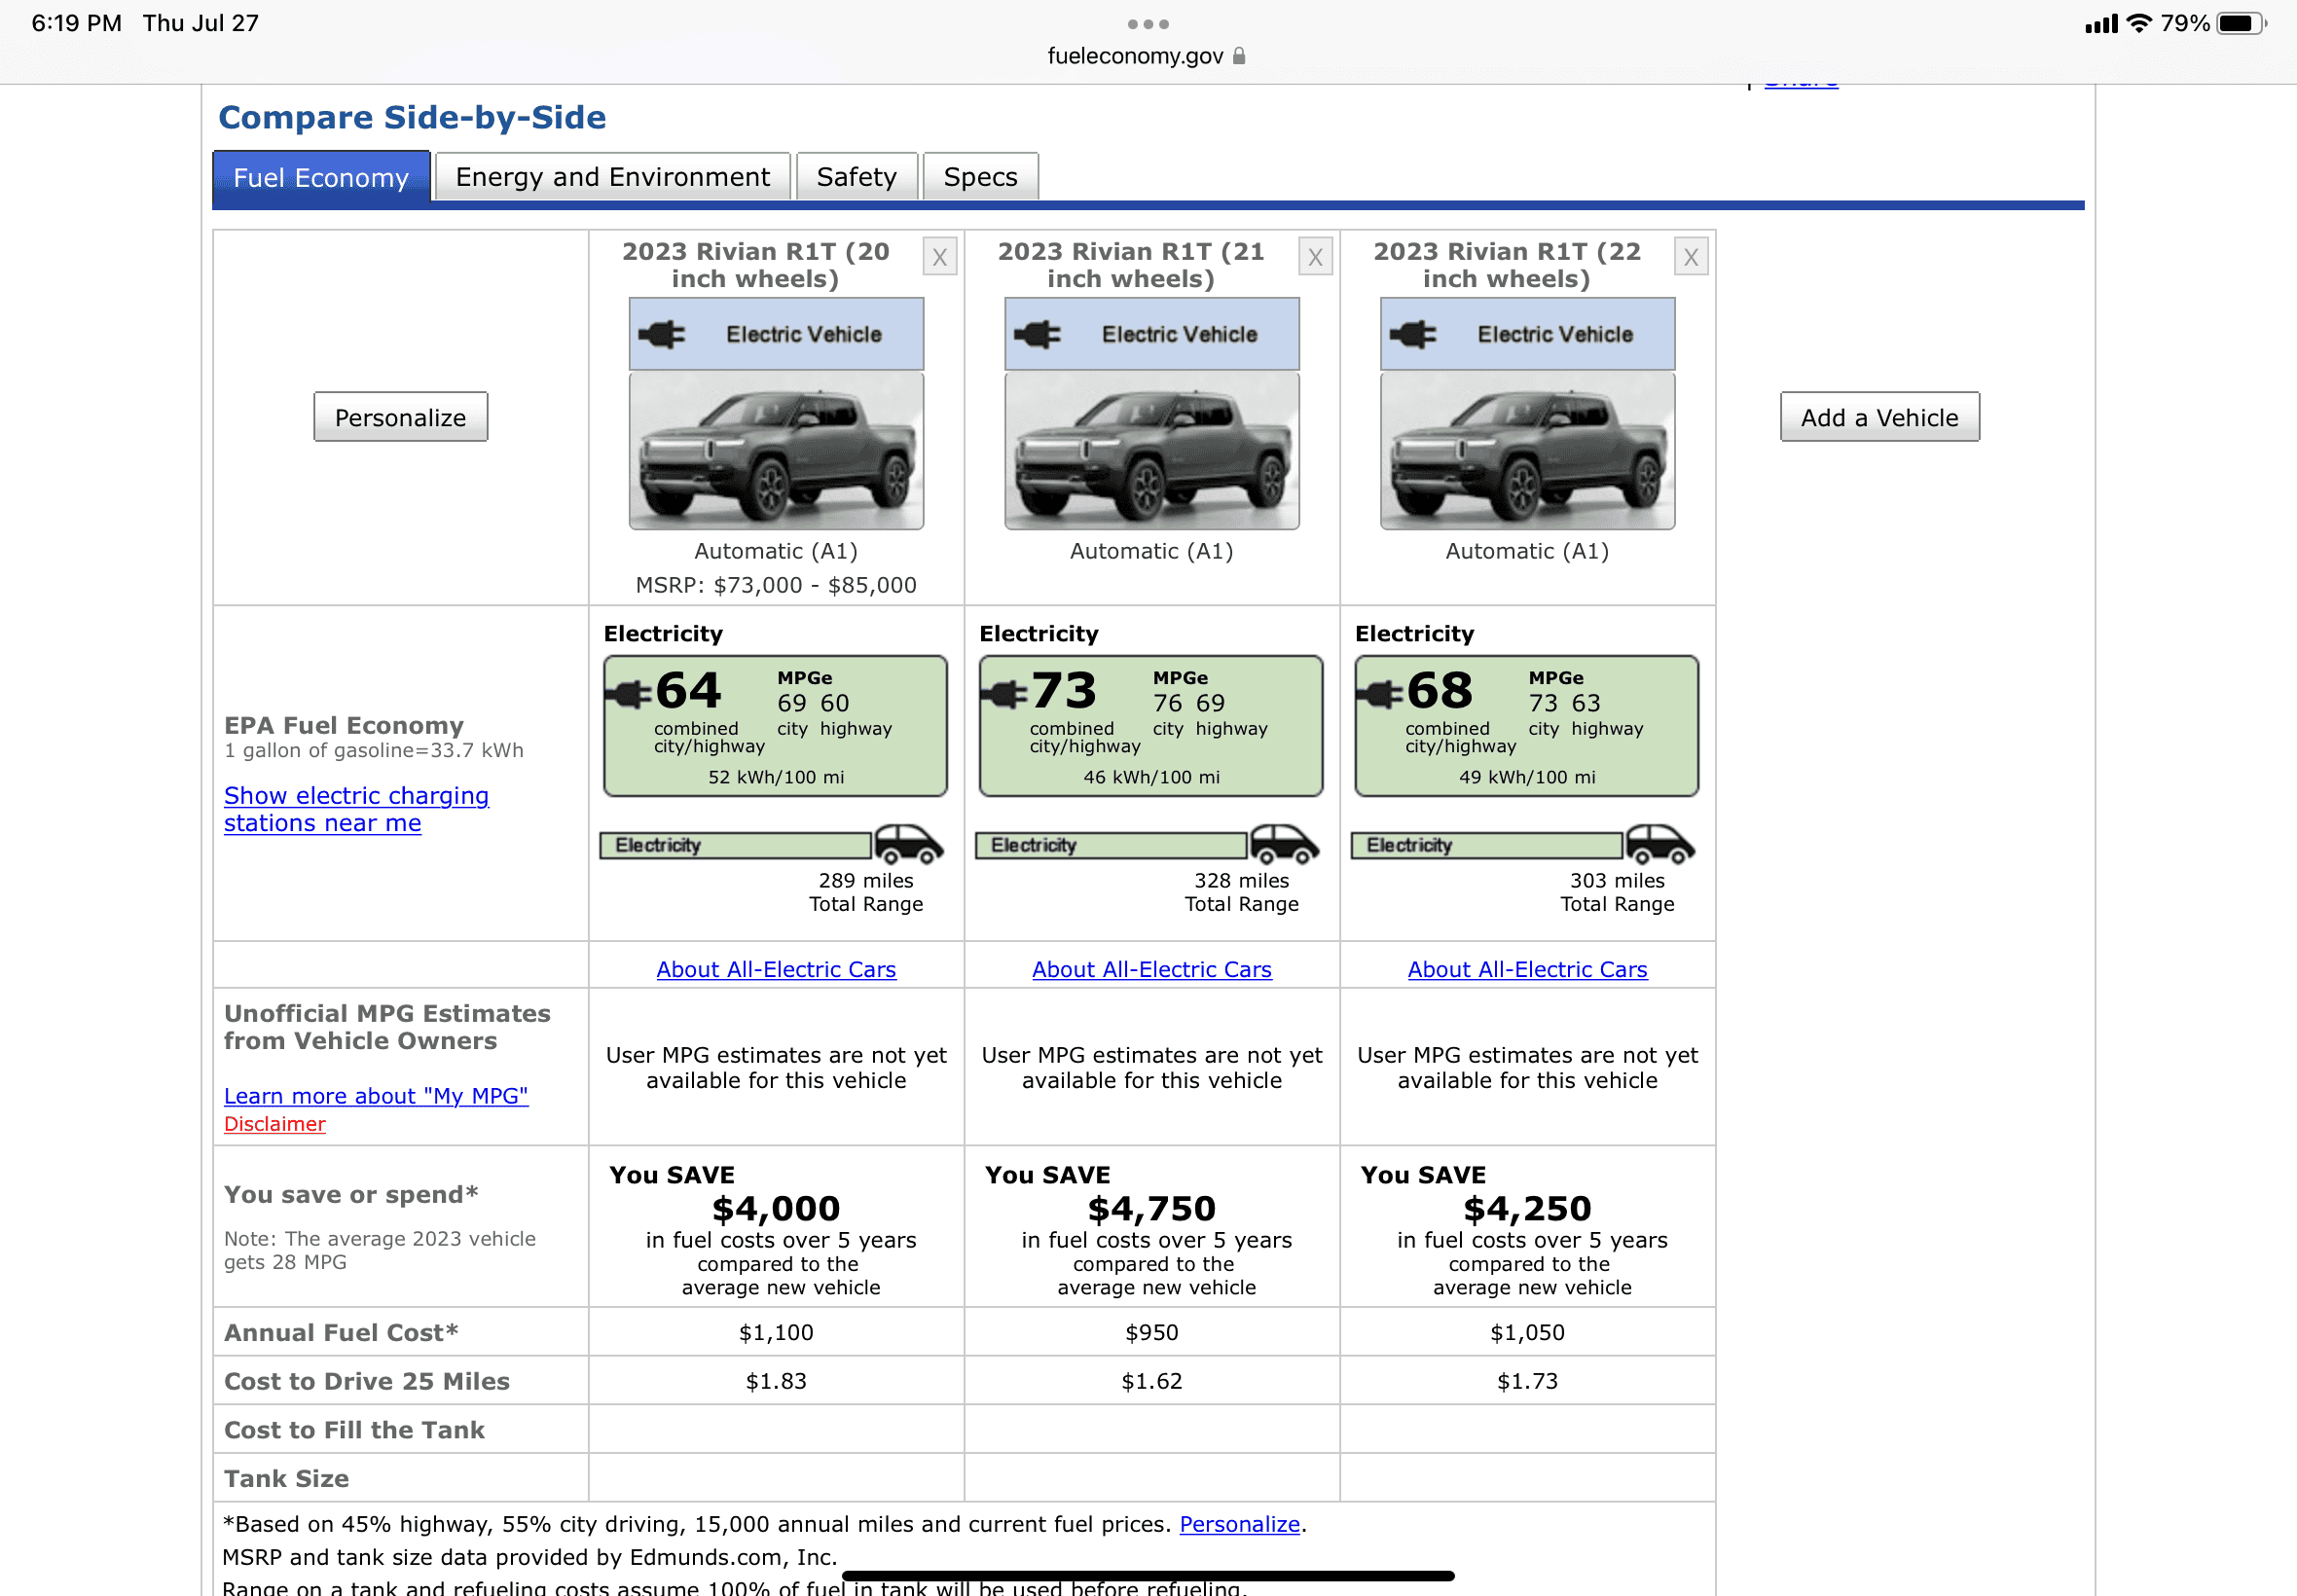Click the 49 kWh/100 mi value
Image resolution: width=2297 pixels, height=1596 pixels.
coord(1527,777)
